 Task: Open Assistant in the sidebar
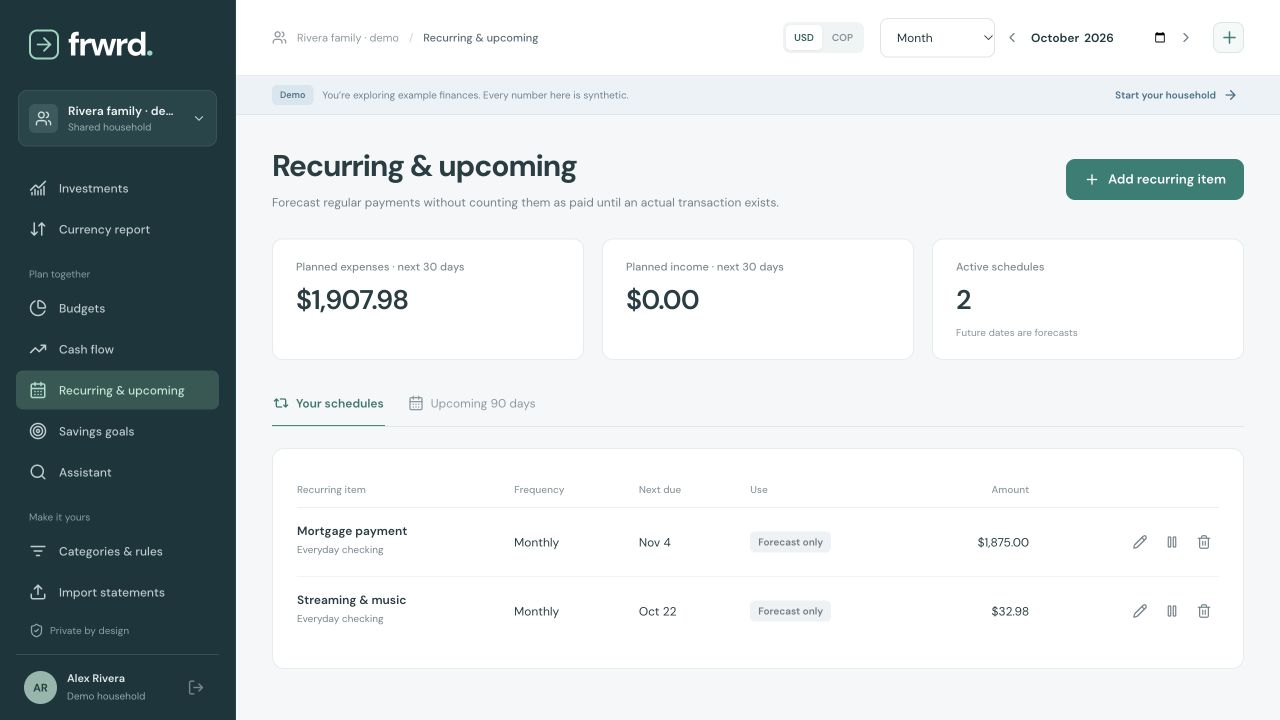click(117, 472)
